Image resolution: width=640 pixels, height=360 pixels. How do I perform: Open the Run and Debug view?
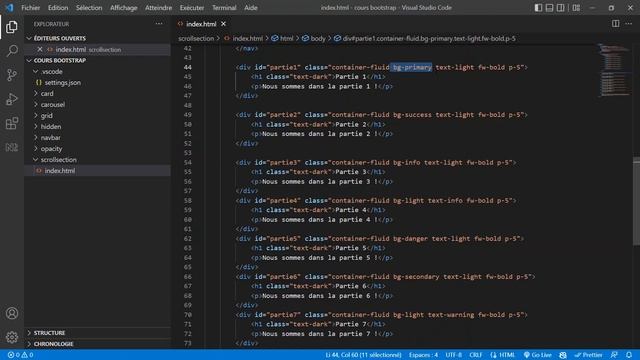click(x=12, y=99)
